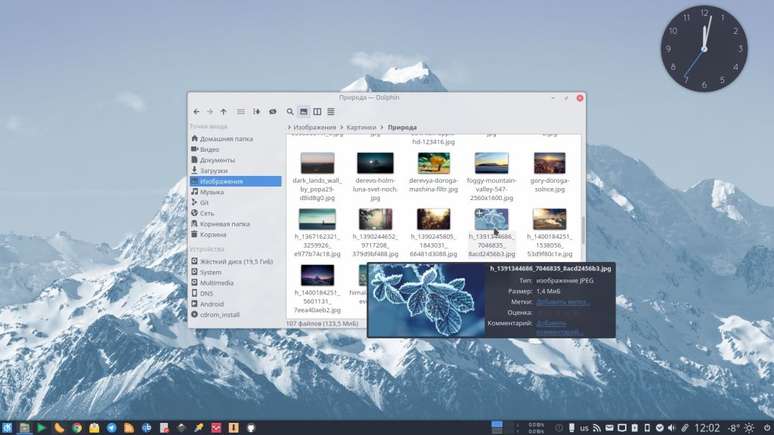Open Google Chrome from the taskbar
This screenshot has height=435, width=774.
click(x=77, y=427)
